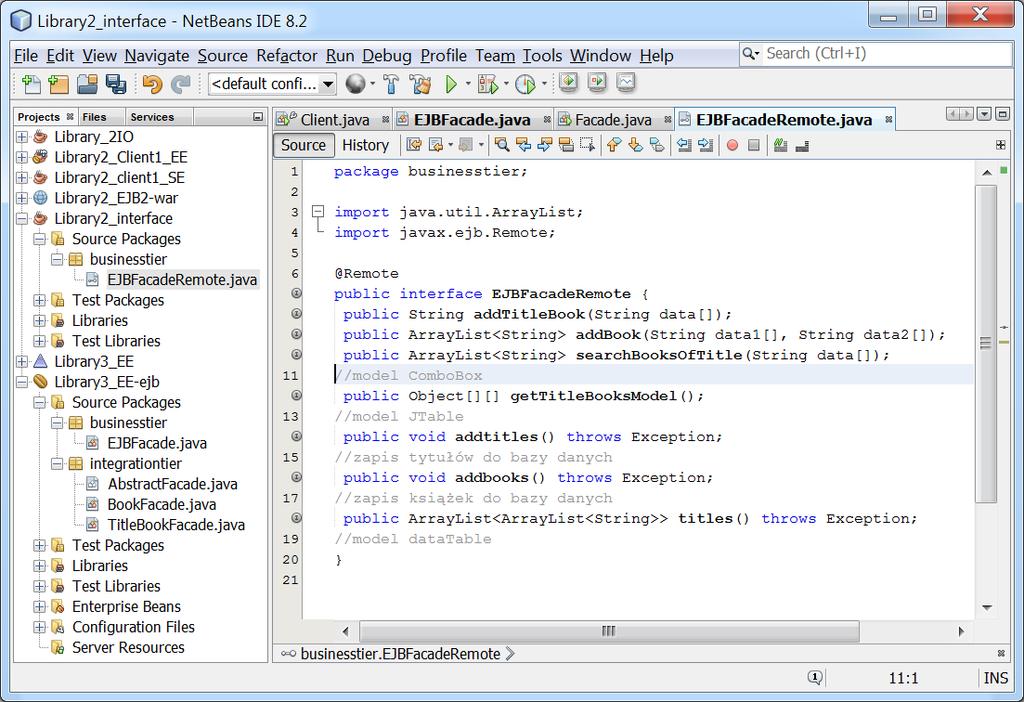The image size is (1024, 702).
Task: Switch editor to Source view
Action: pyautogui.click(x=303, y=145)
